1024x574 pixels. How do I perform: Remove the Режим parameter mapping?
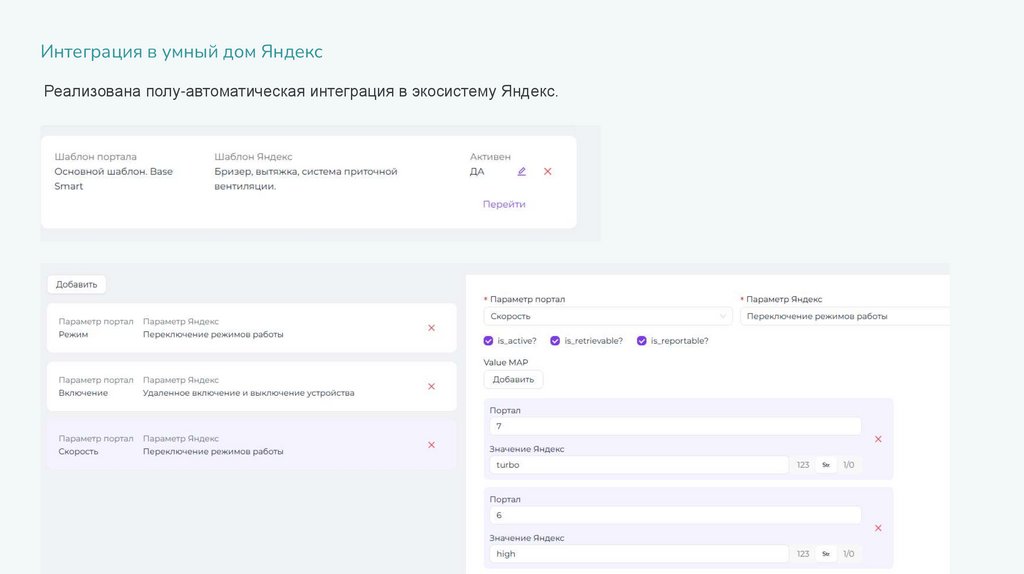click(x=431, y=328)
